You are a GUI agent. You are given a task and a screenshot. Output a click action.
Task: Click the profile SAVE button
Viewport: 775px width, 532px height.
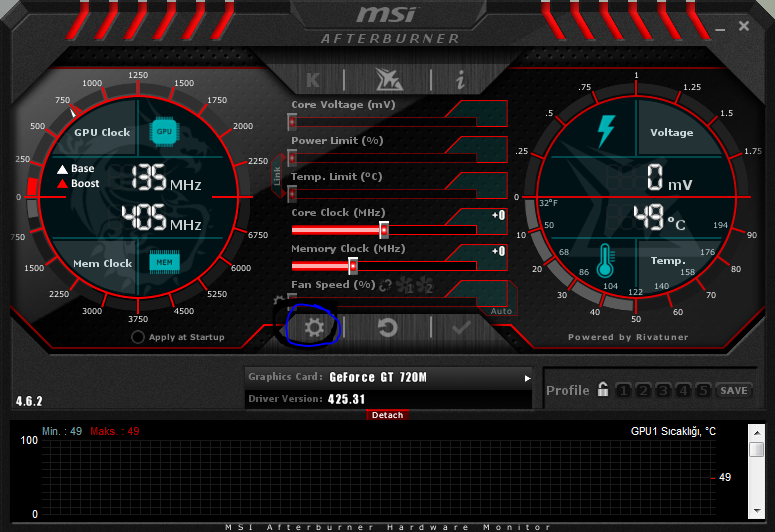pyautogui.click(x=733, y=391)
